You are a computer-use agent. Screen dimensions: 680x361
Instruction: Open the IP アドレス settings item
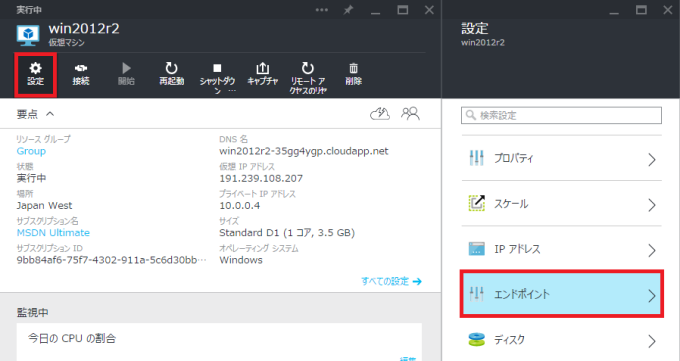(562, 249)
